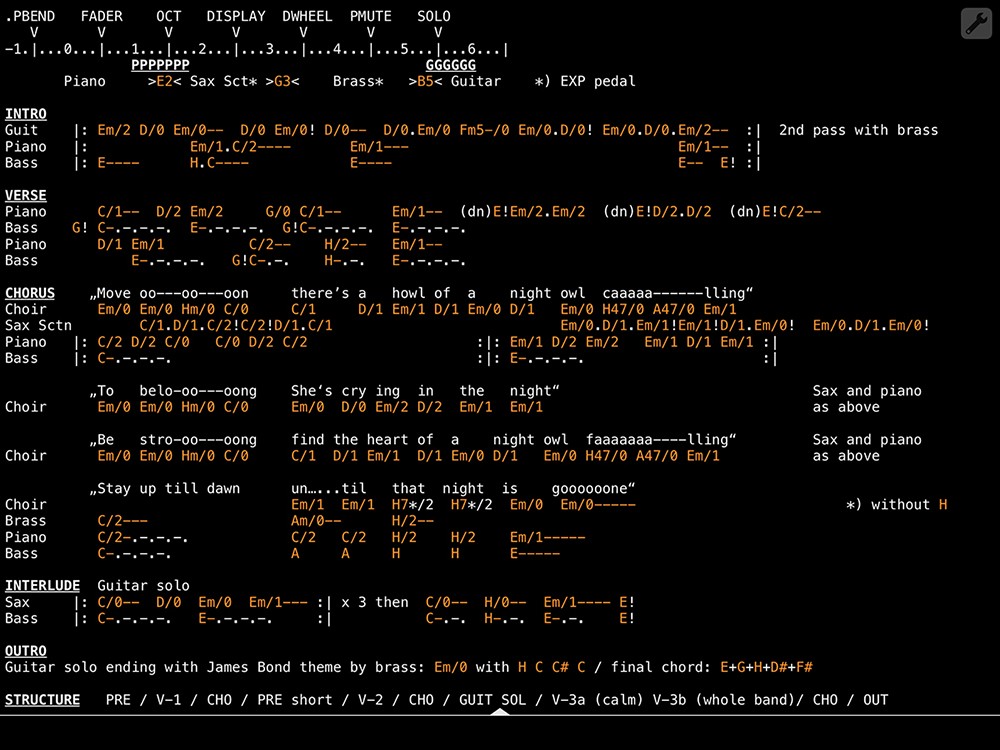1000x750 pixels.
Task: Click the arrow marker below PMUTE
Action: (370, 32)
